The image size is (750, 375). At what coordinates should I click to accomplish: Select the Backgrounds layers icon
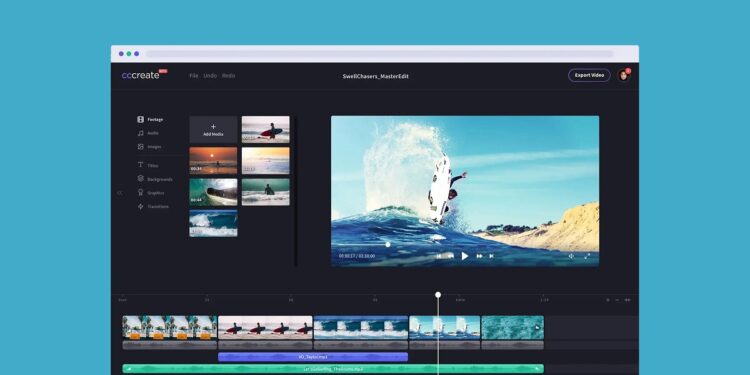(x=141, y=178)
